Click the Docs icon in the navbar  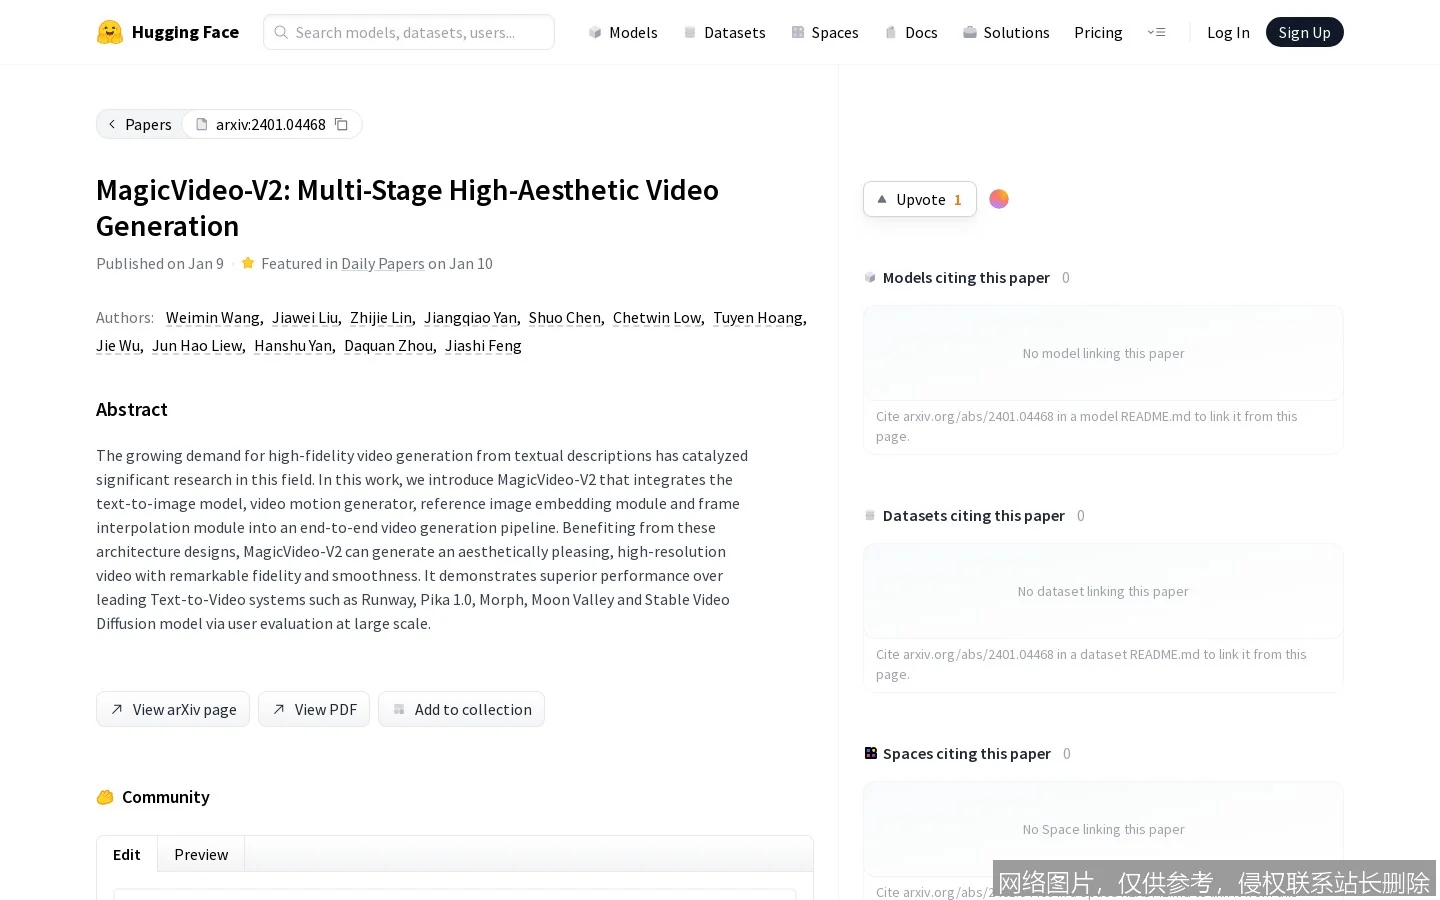pos(891,32)
